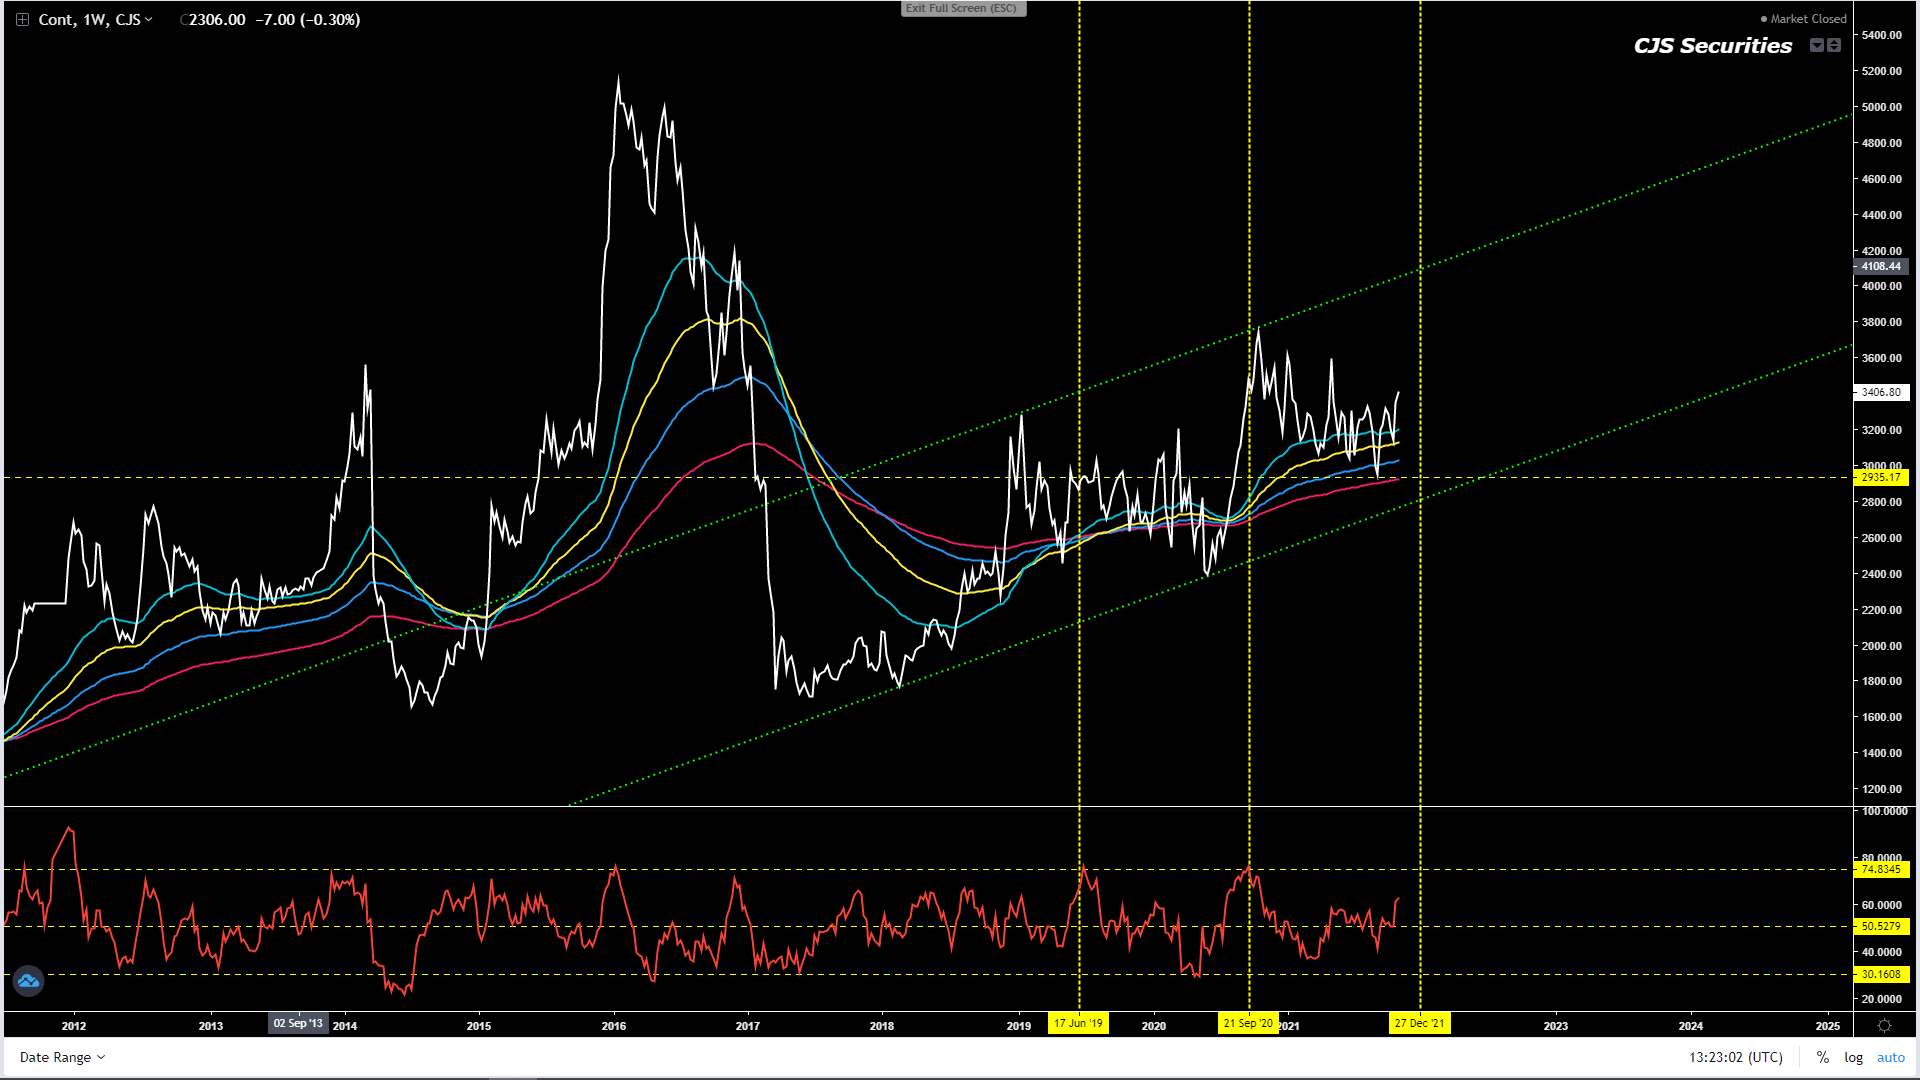Toggle log scale mode
1920x1080 pixels.
[x=1853, y=1057]
